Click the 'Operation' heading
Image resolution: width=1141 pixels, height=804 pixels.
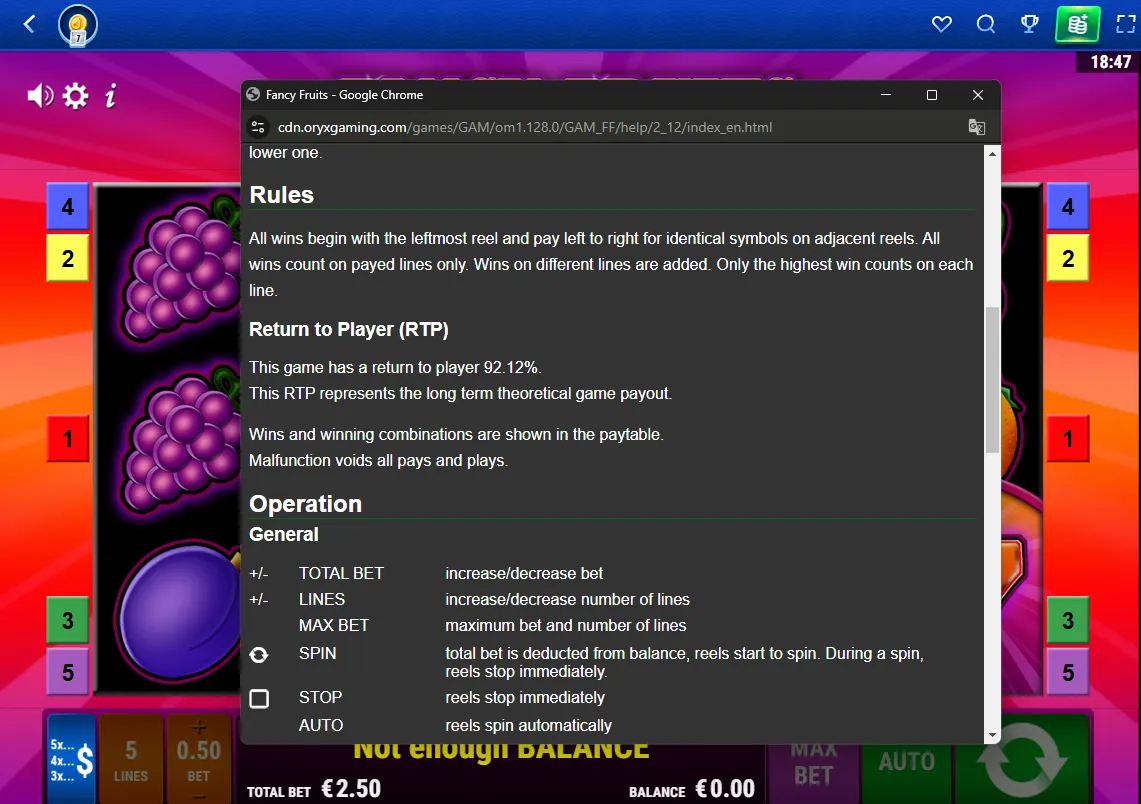(x=306, y=504)
